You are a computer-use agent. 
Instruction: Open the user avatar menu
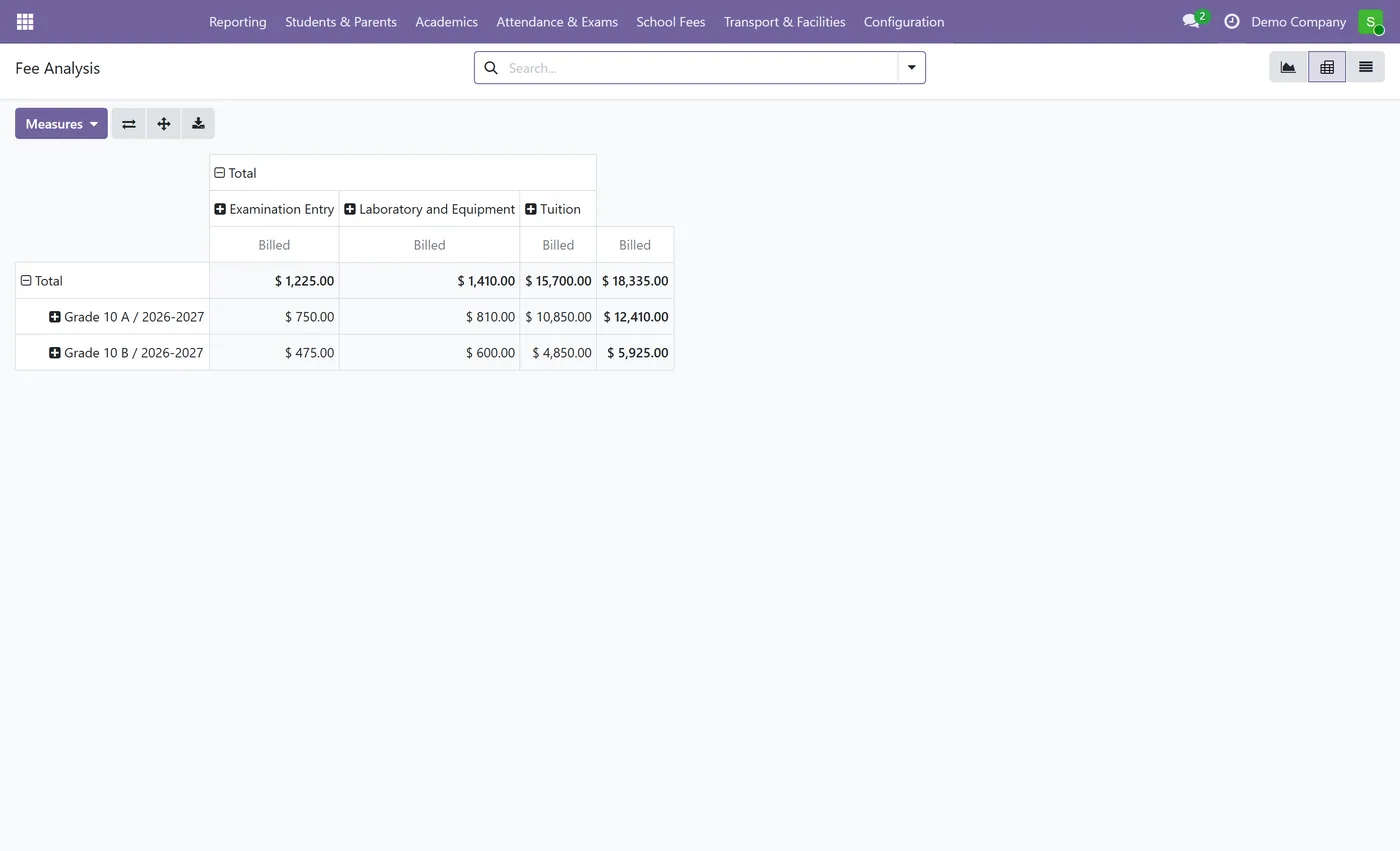(1370, 21)
